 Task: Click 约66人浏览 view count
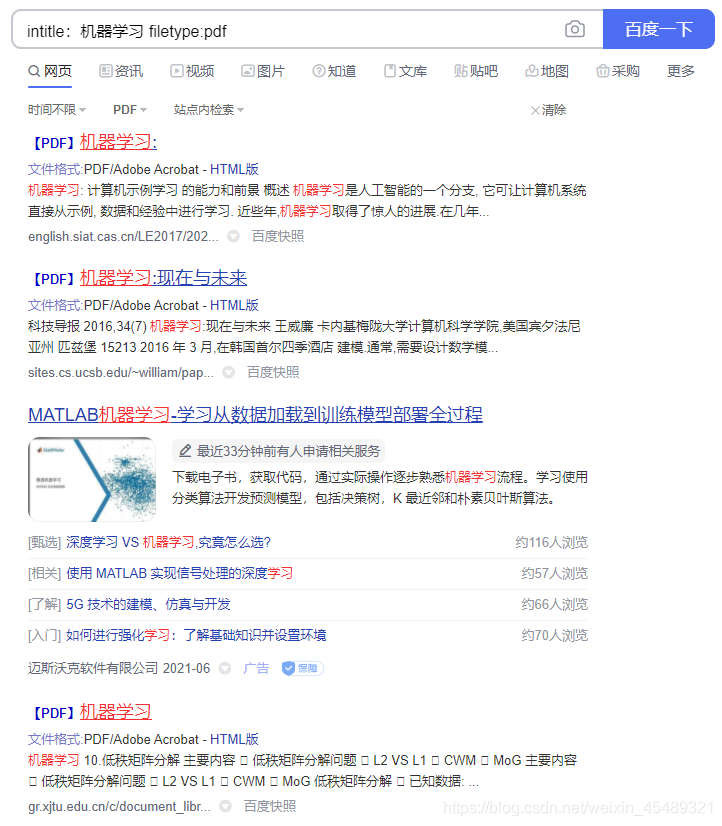click(555, 605)
